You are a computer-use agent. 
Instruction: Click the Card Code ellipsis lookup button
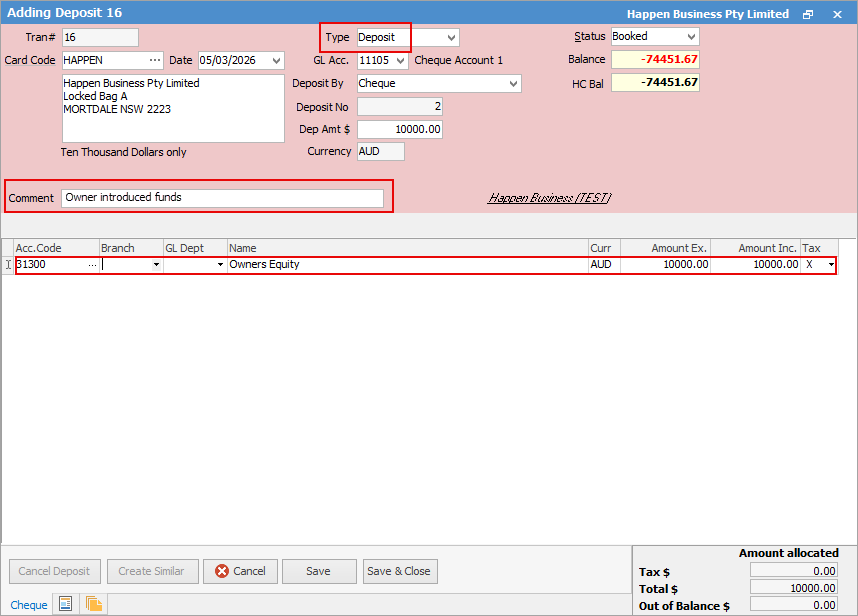coord(155,60)
